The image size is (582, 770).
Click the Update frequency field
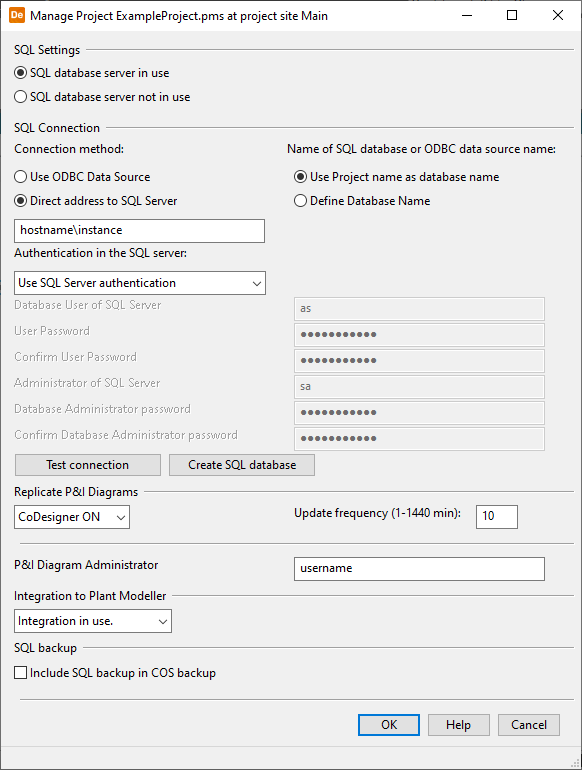pos(497,517)
